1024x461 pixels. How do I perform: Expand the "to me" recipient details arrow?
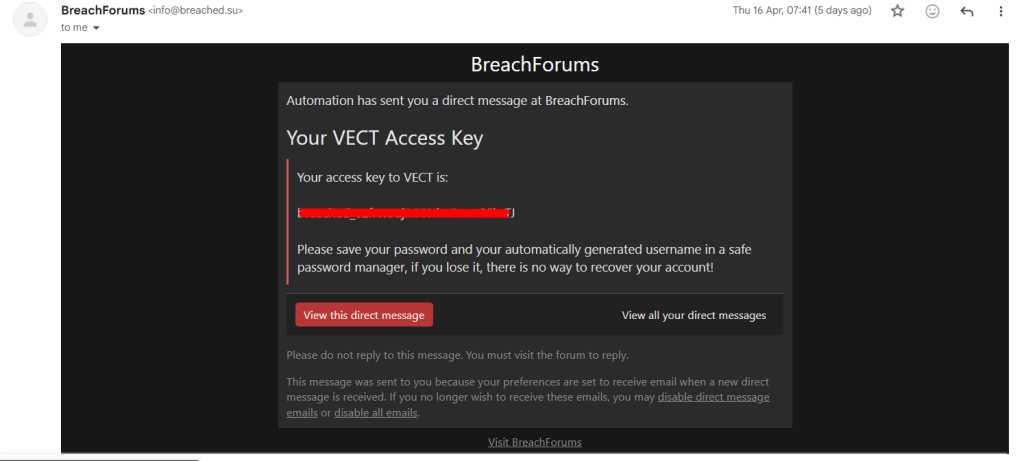tap(96, 28)
